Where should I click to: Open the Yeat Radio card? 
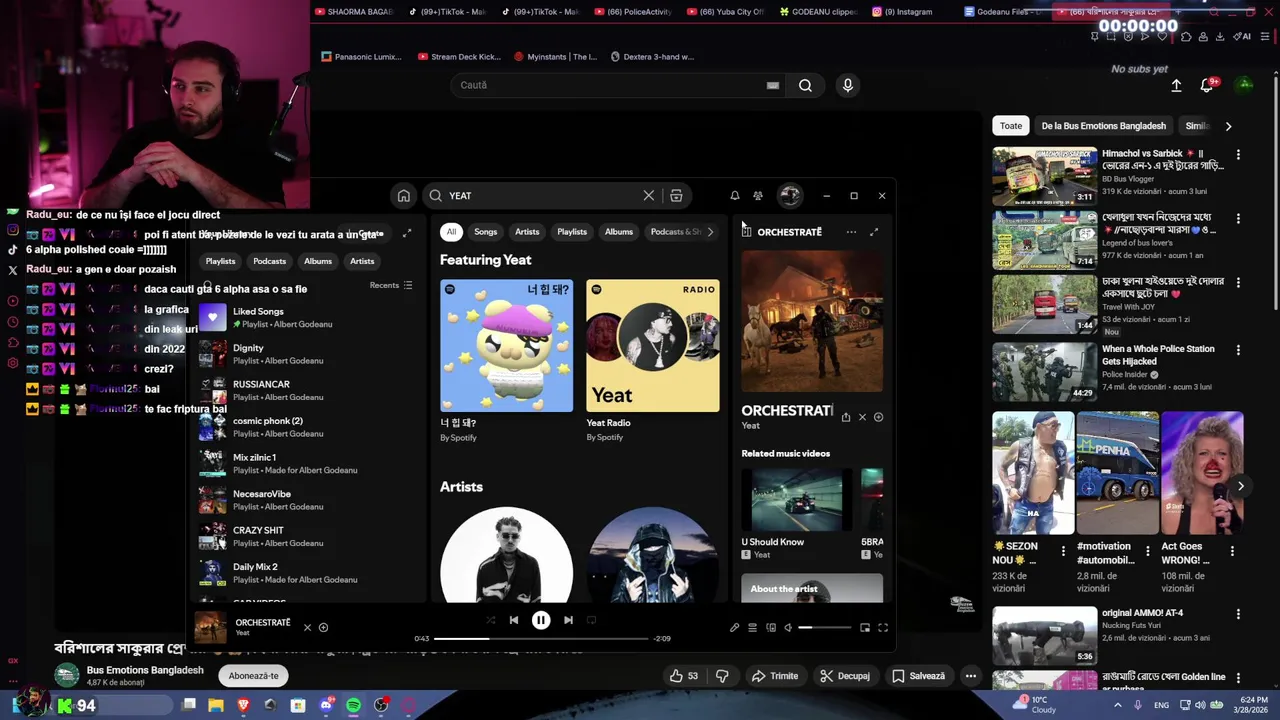(652, 360)
